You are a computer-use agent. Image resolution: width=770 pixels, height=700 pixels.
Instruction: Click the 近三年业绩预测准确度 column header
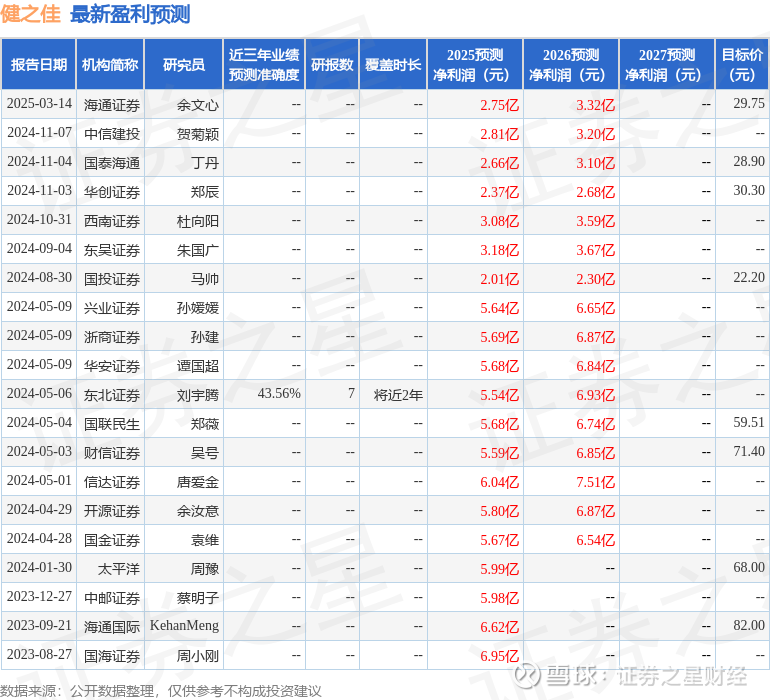click(264, 64)
